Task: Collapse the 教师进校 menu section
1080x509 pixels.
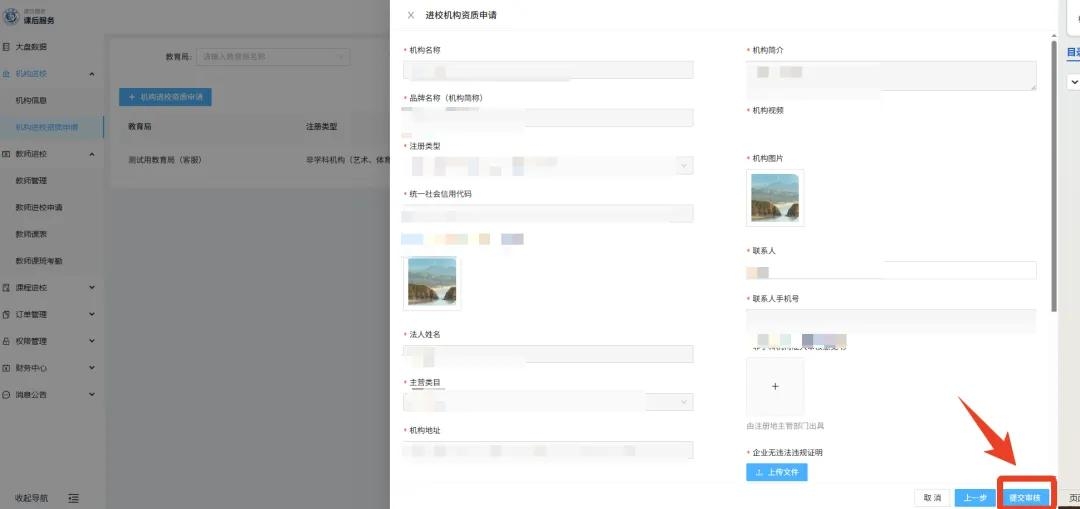Action: 92,154
